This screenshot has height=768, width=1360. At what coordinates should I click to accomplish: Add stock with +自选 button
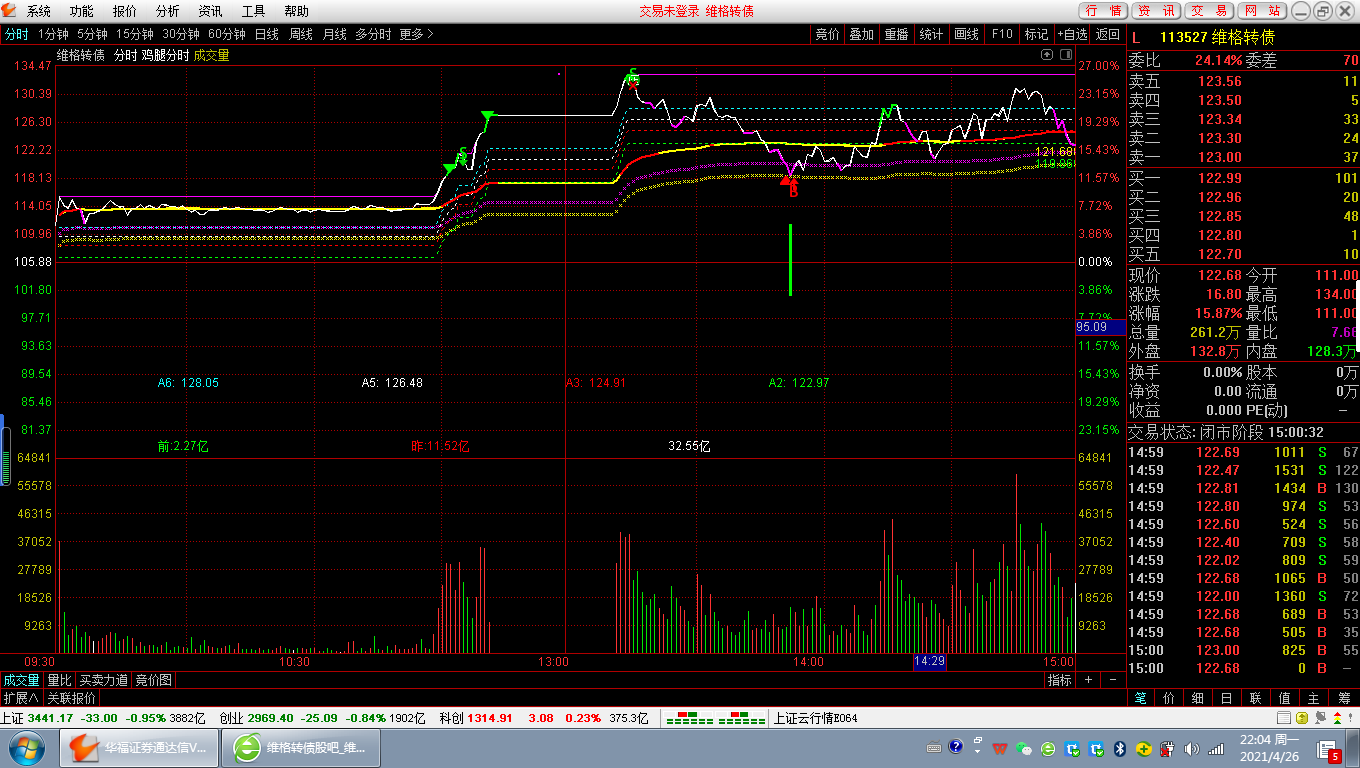coord(1072,34)
